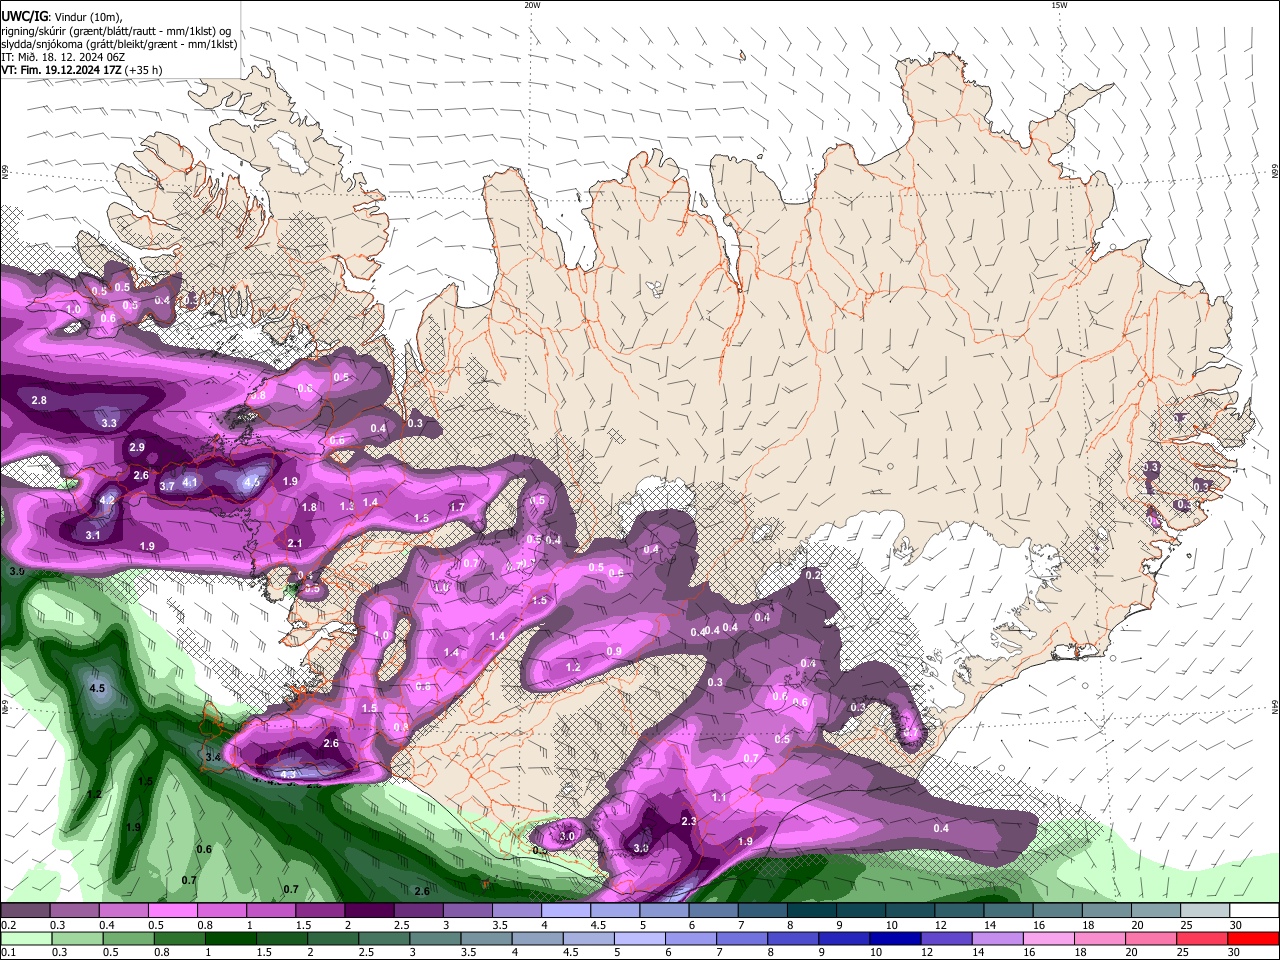1280x960 pixels.
Task: Click the '20W' longitude label
Action: (532, 5)
